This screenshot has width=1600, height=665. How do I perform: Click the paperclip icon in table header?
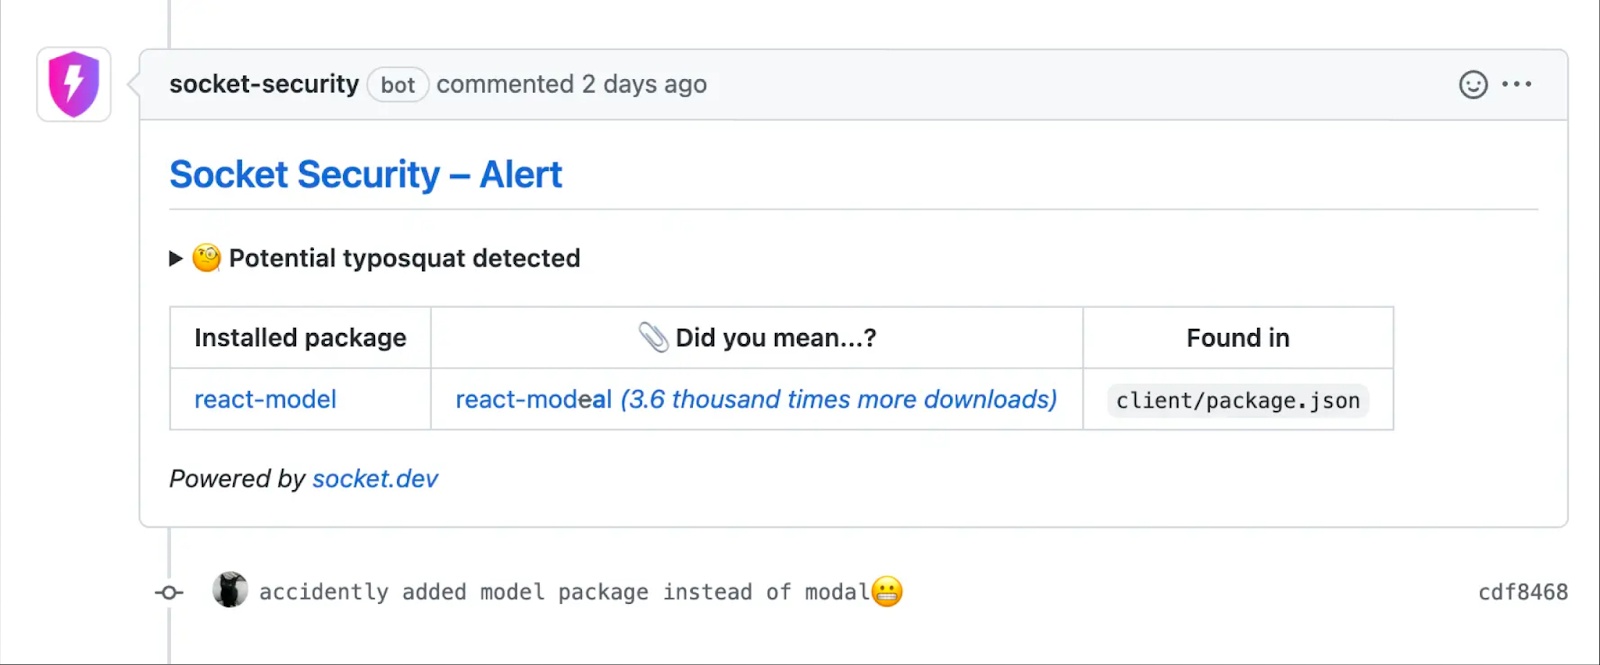[x=653, y=338]
